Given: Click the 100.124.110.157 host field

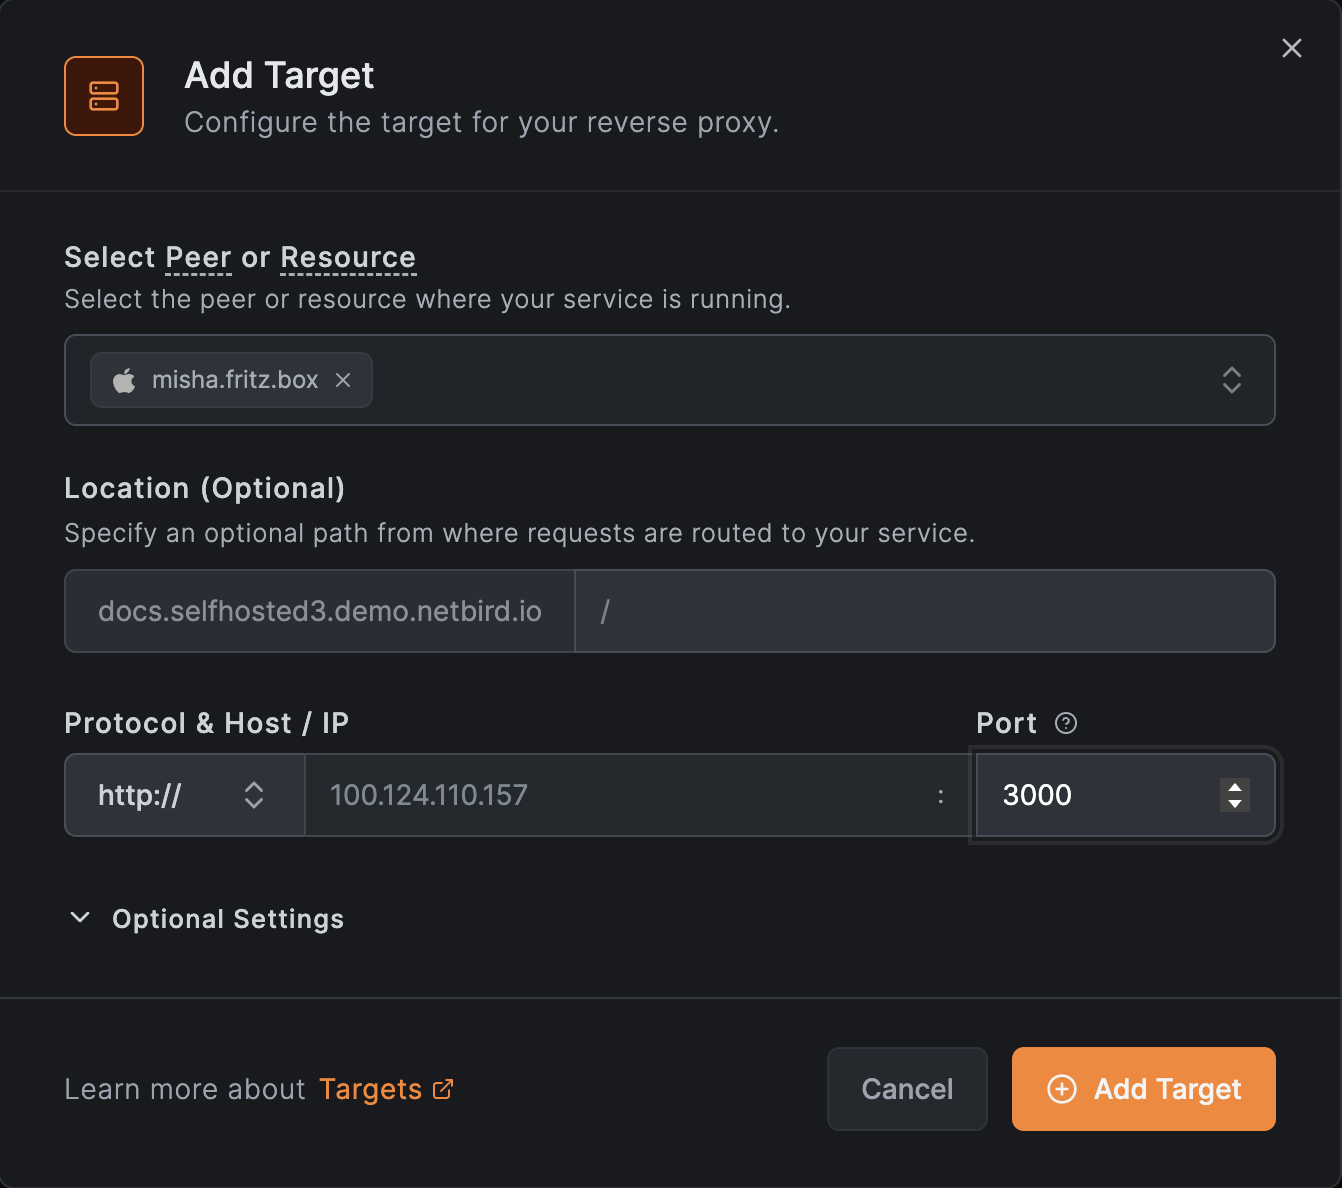Looking at the screenshot, I should [620, 795].
